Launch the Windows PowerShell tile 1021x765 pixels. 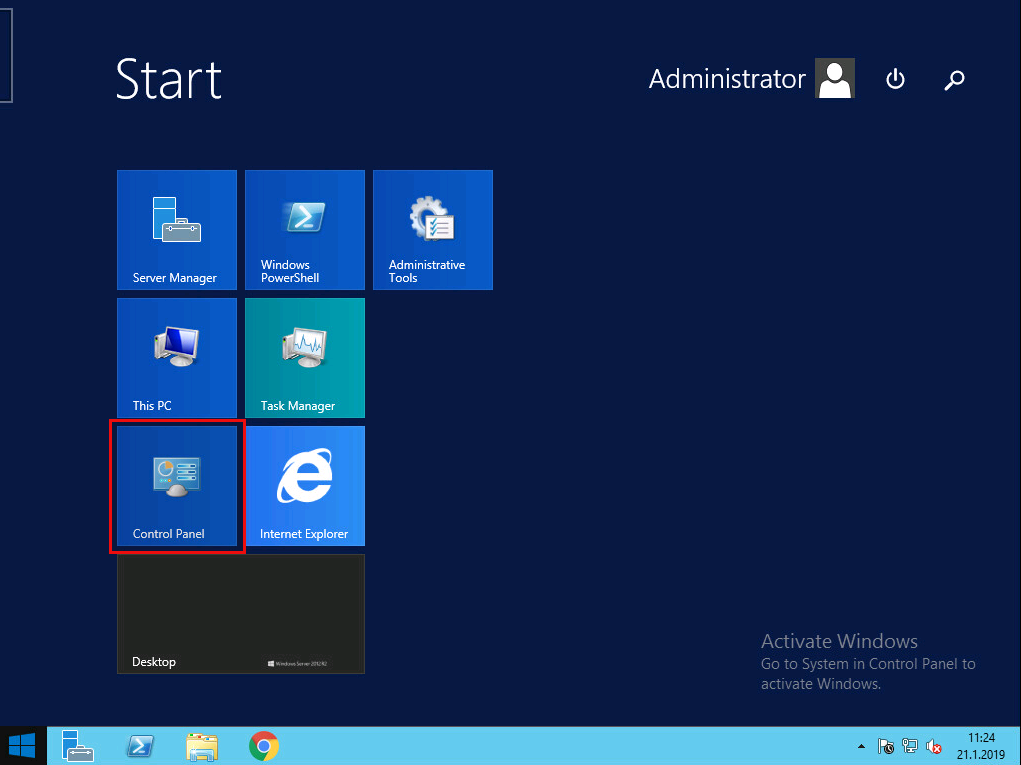[305, 230]
